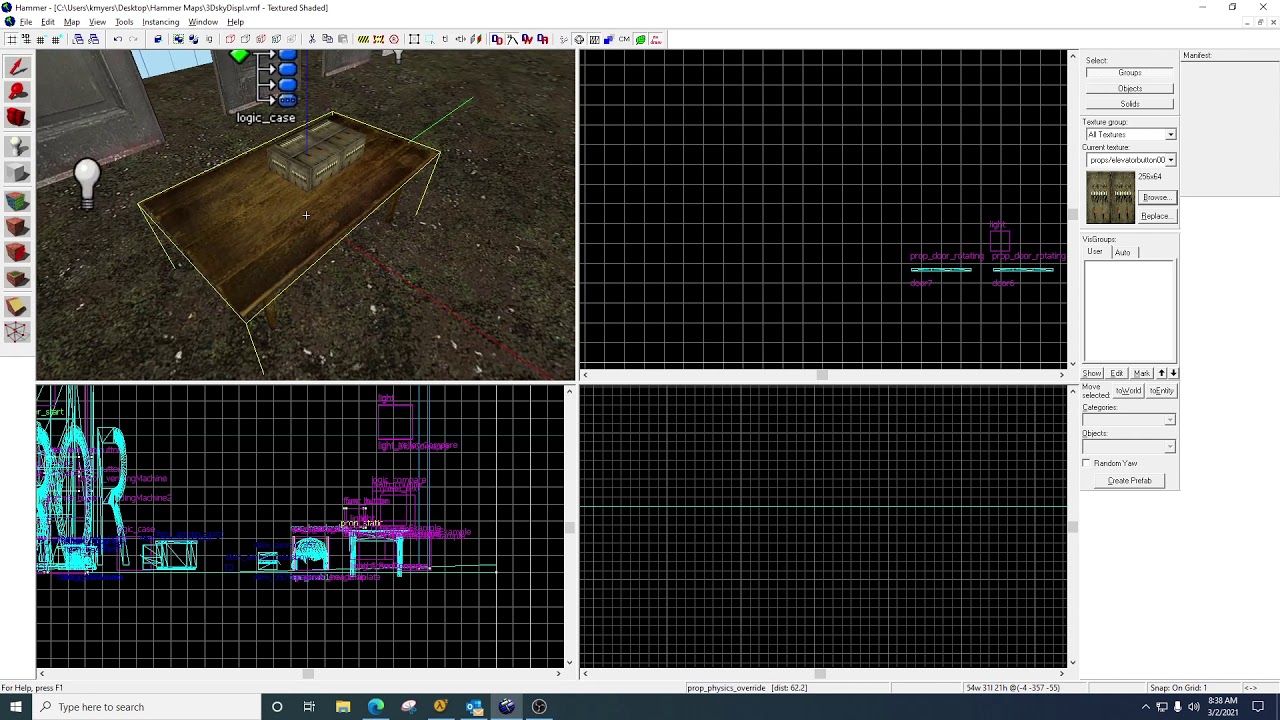Enable the Random Yaw checkbox
Image resolution: width=1280 pixels, height=720 pixels.
(x=1087, y=463)
